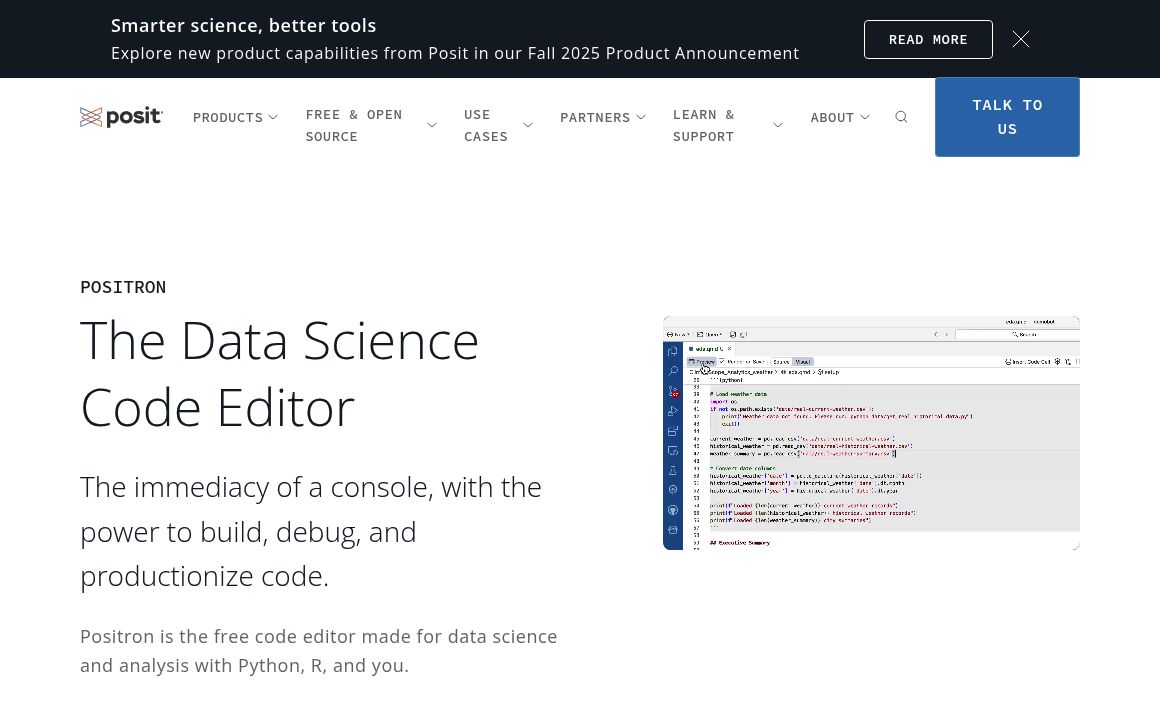Switch editor to Source mode
Viewport: 1160px width, 720px height.
click(x=781, y=361)
